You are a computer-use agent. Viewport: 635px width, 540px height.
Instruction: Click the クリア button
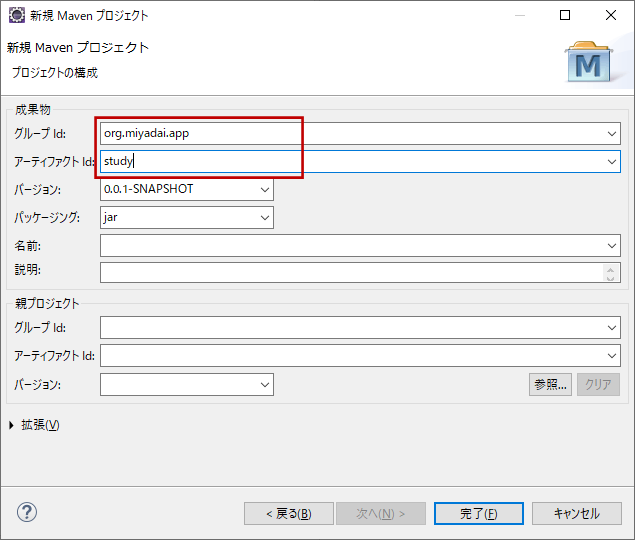tap(598, 384)
